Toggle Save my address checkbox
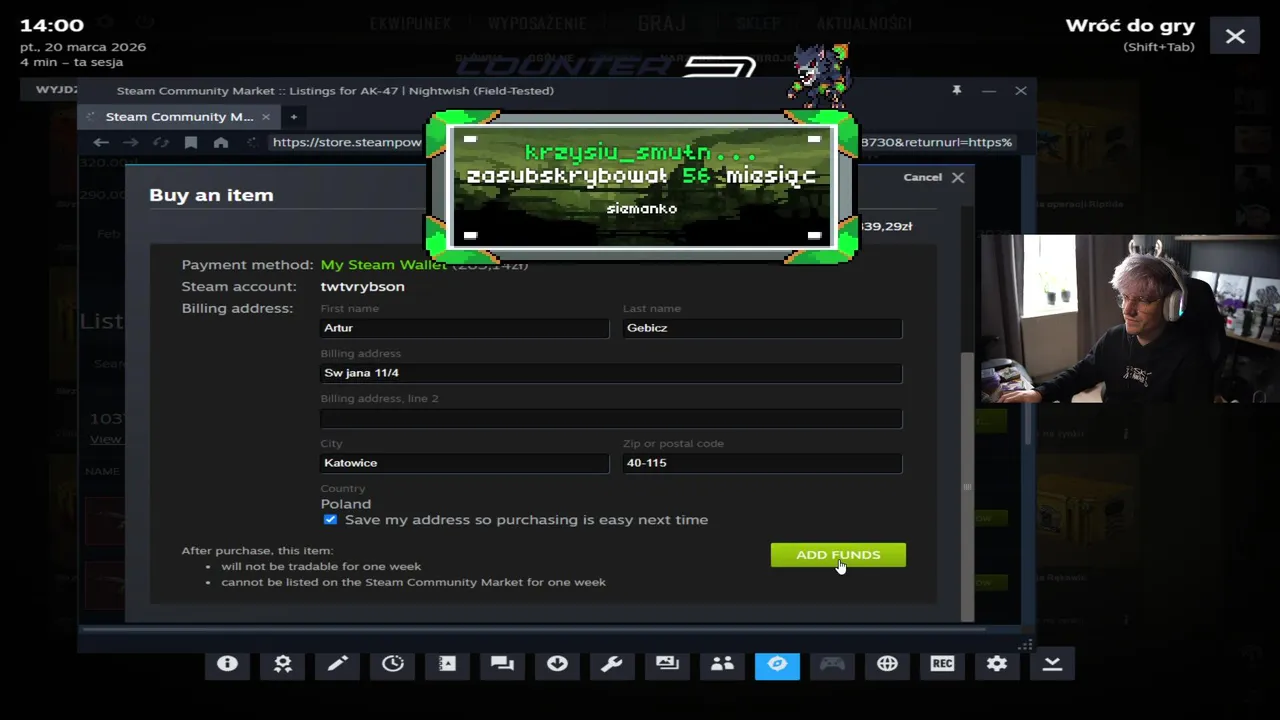Image resolution: width=1280 pixels, height=720 pixels. point(330,520)
